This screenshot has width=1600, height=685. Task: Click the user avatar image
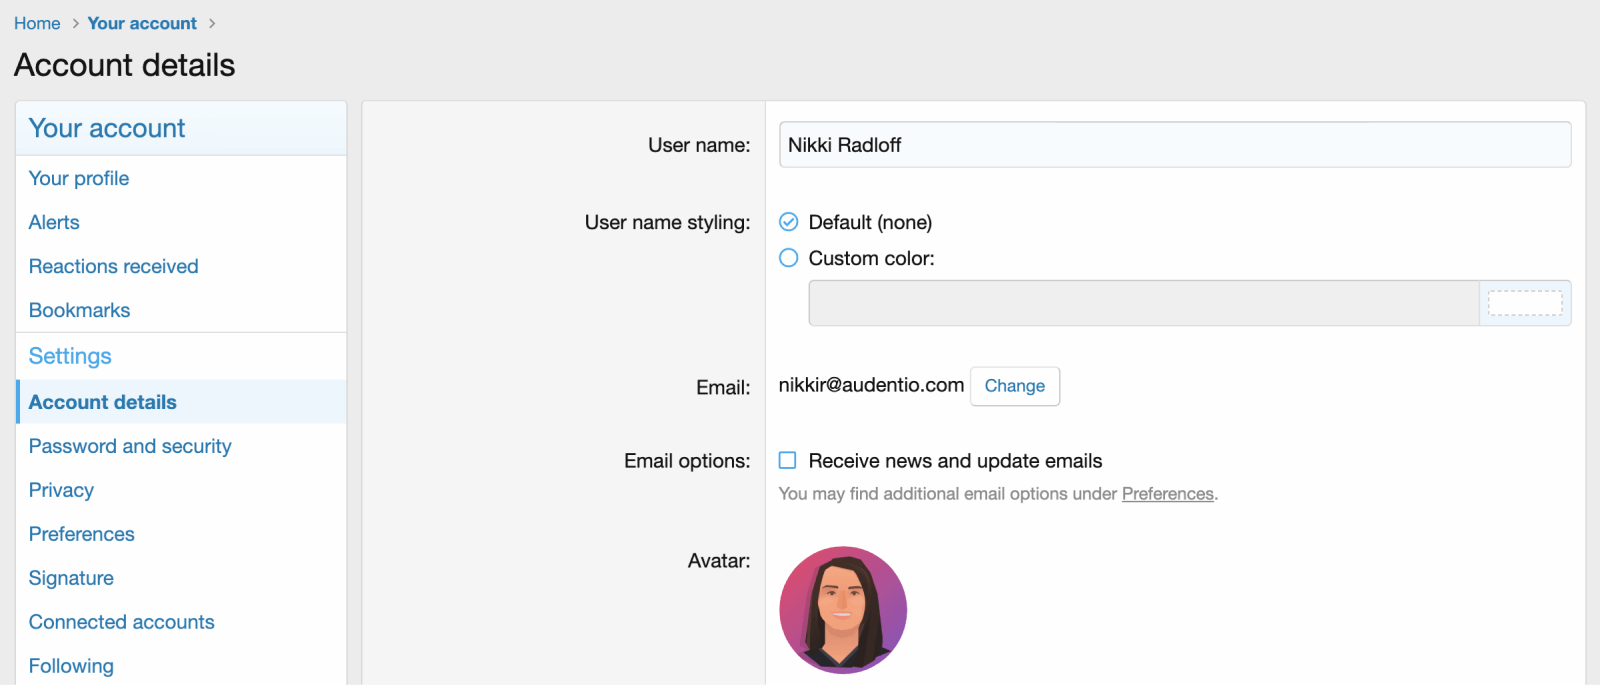842,609
